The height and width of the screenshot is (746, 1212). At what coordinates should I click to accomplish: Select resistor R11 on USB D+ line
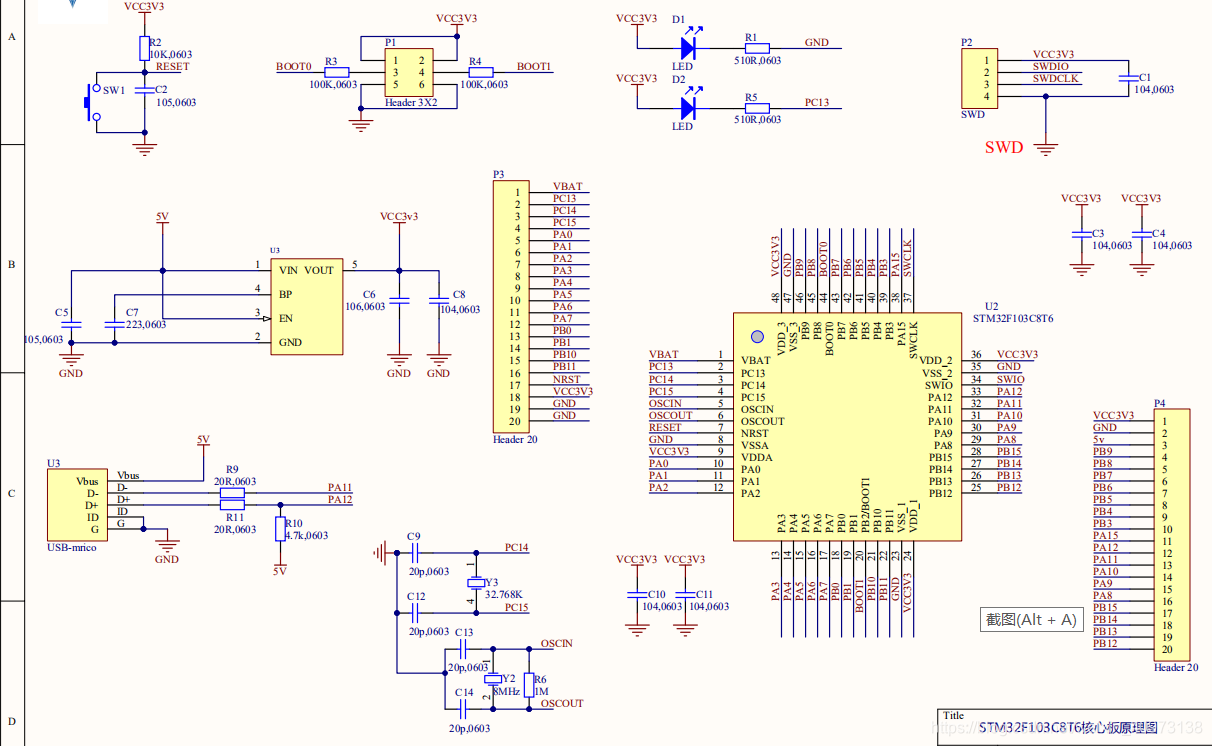231,505
